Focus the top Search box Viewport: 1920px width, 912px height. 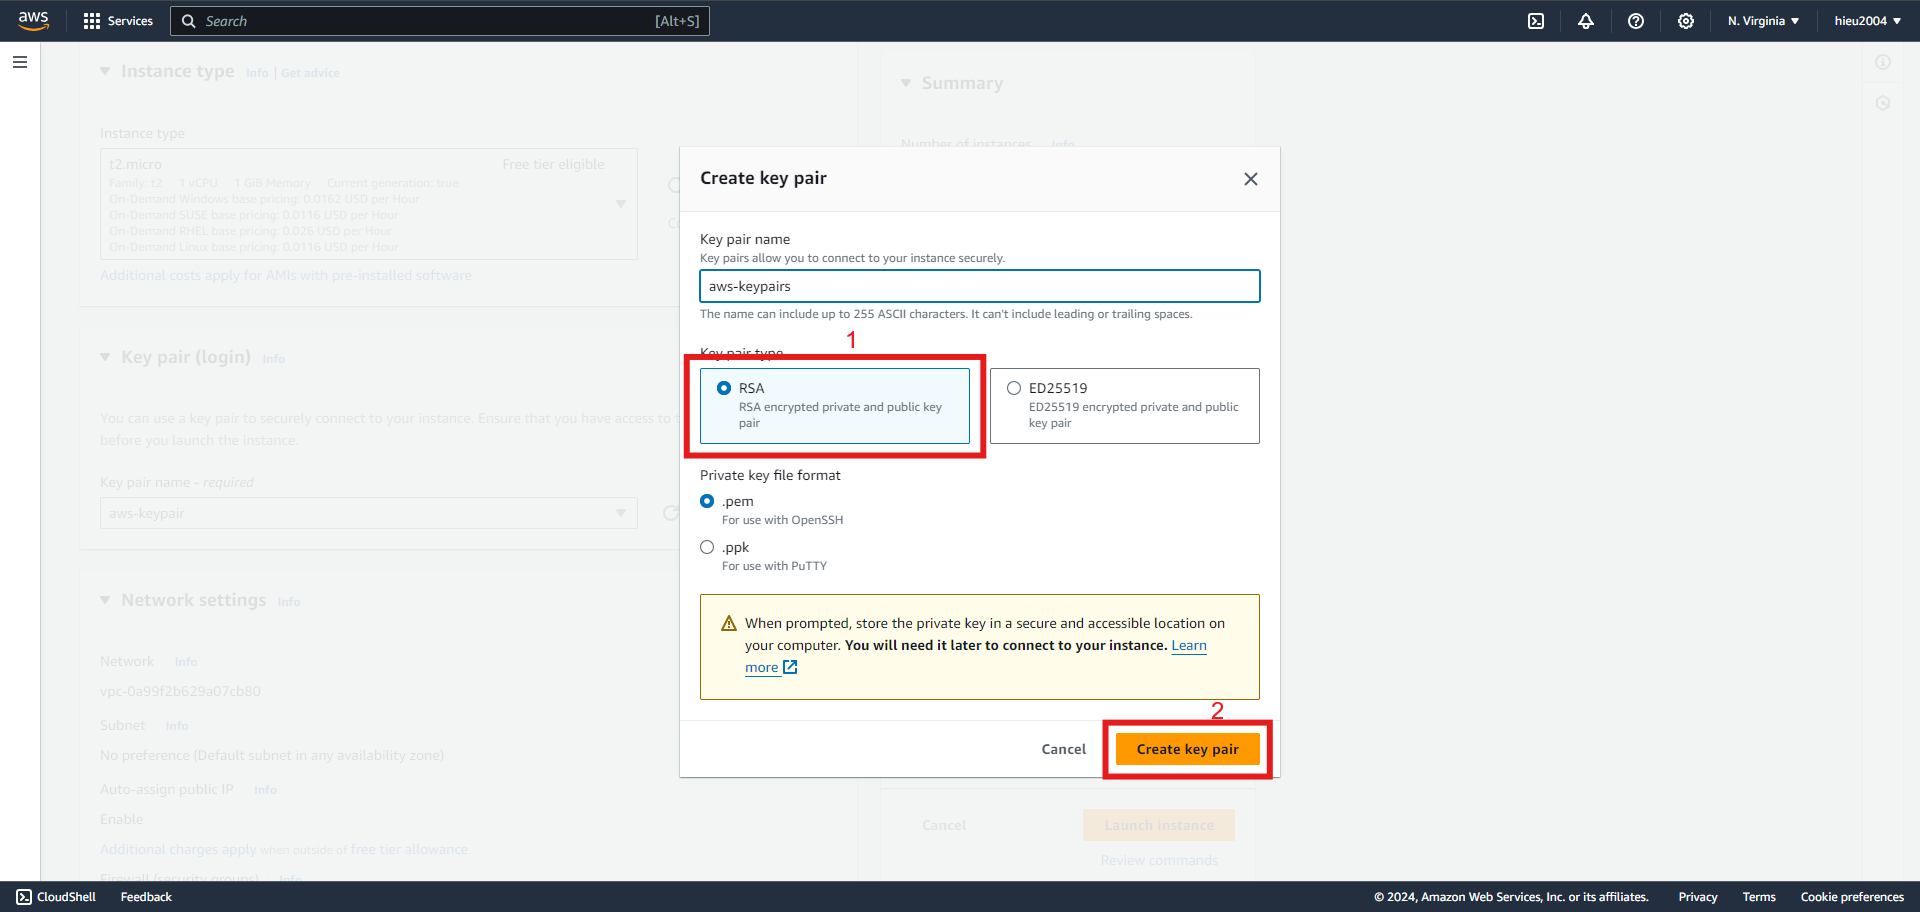pyautogui.click(x=440, y=21)
